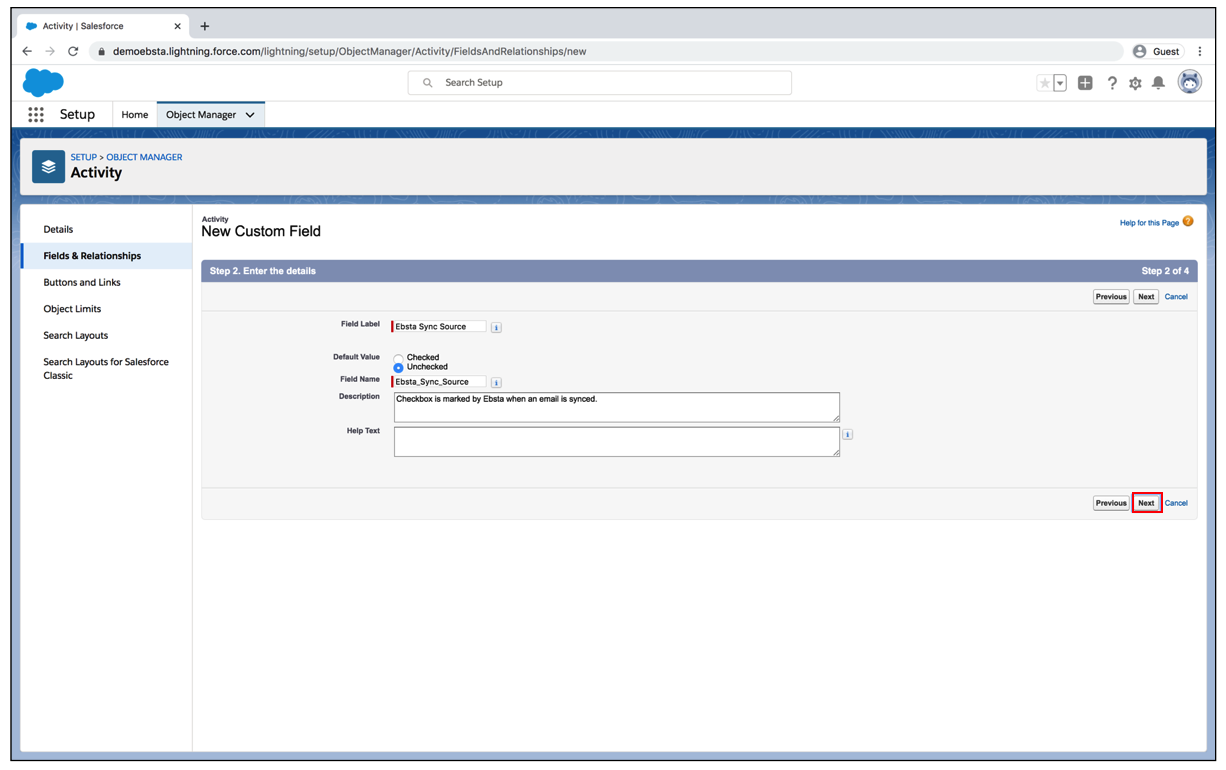
Task: Select the Unchecked default value radio button
Action: point(398,368)
